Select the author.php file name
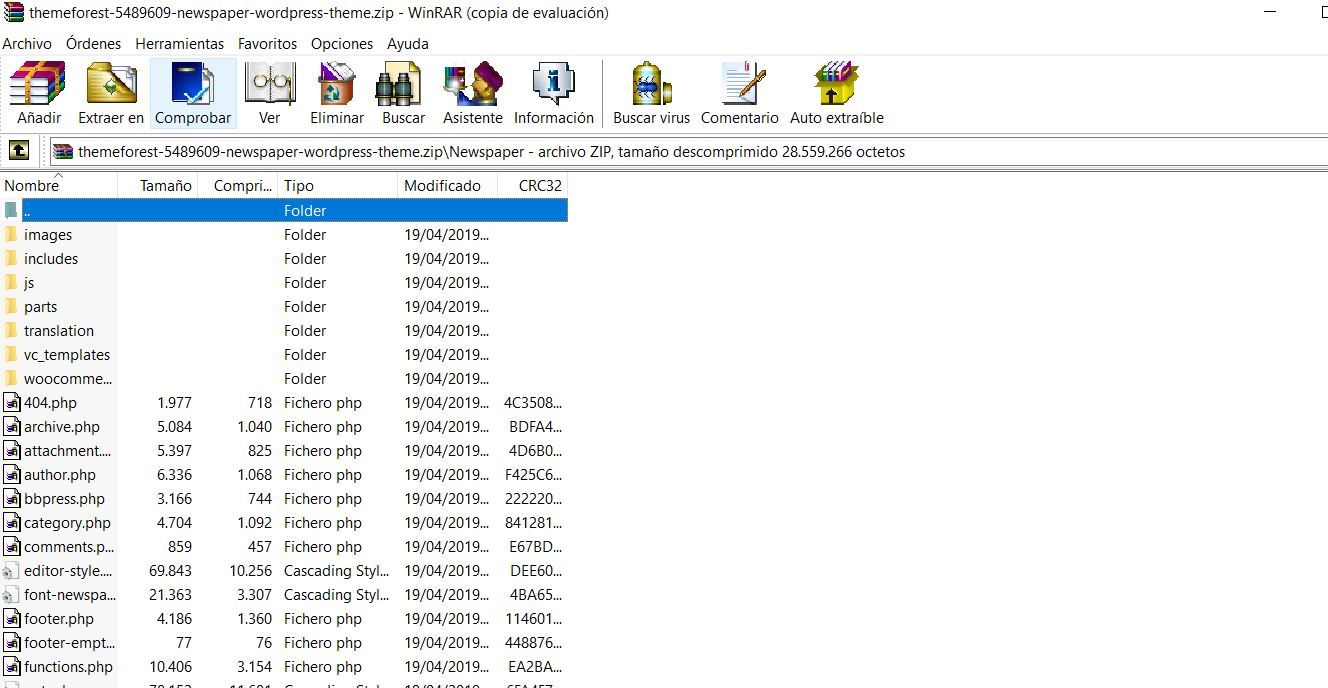Viewport: 1328px width, 688px height. point(60,475)
